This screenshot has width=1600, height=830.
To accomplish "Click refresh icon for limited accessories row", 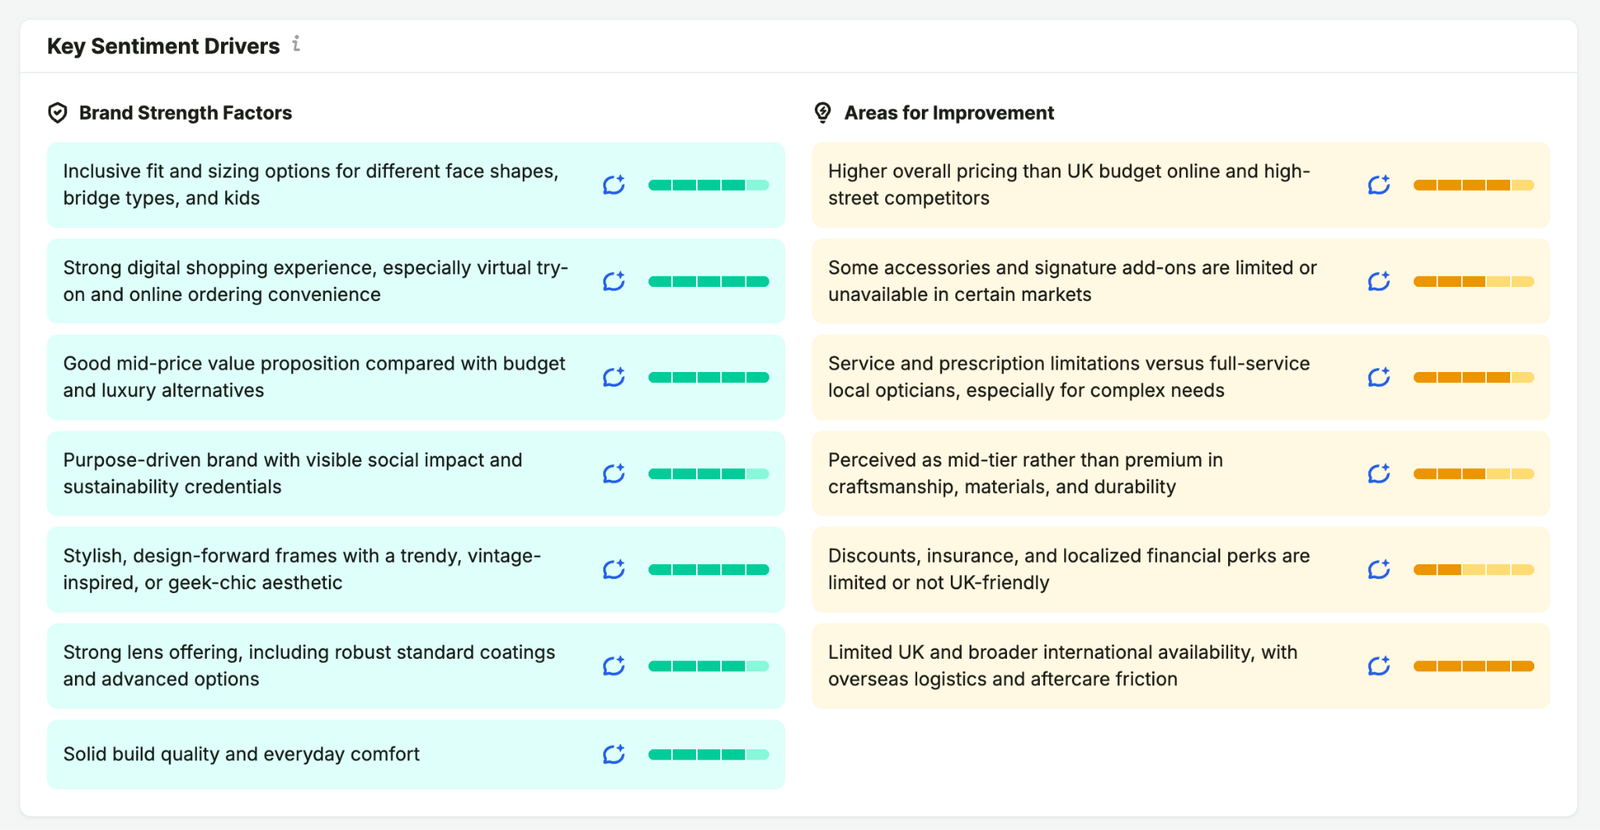I will click(x=1379, y=281).
